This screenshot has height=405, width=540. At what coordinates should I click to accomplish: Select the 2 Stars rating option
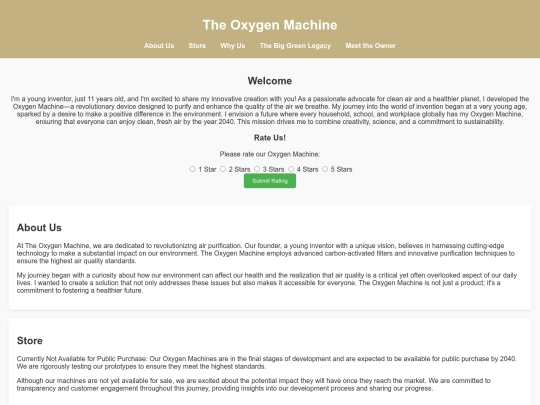pos(223,169)
